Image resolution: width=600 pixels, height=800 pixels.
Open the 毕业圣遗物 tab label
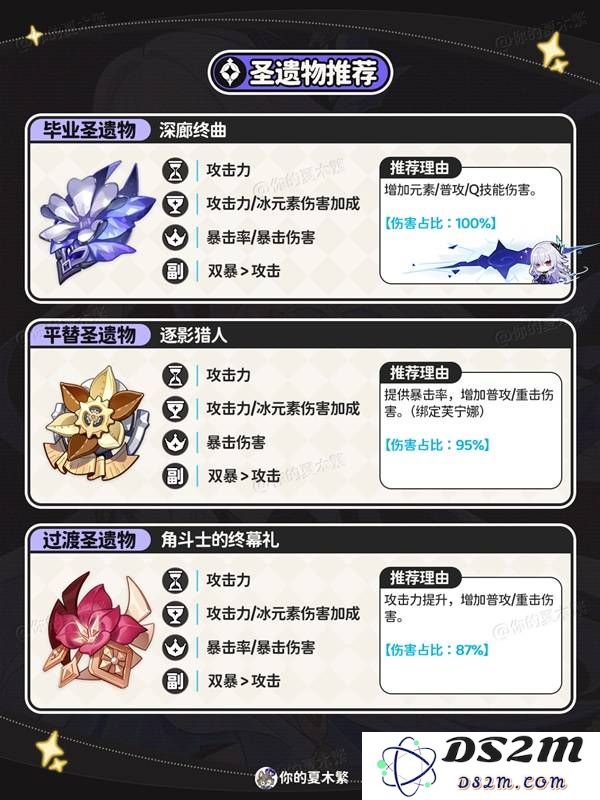(x=89, y=130)
